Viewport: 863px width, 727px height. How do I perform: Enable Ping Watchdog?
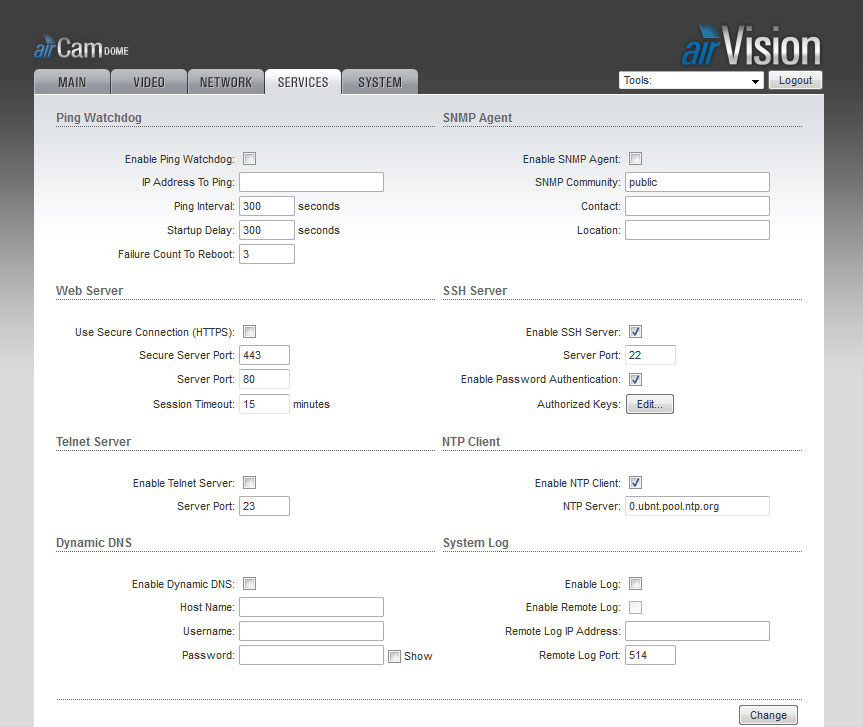click(248, 158)
